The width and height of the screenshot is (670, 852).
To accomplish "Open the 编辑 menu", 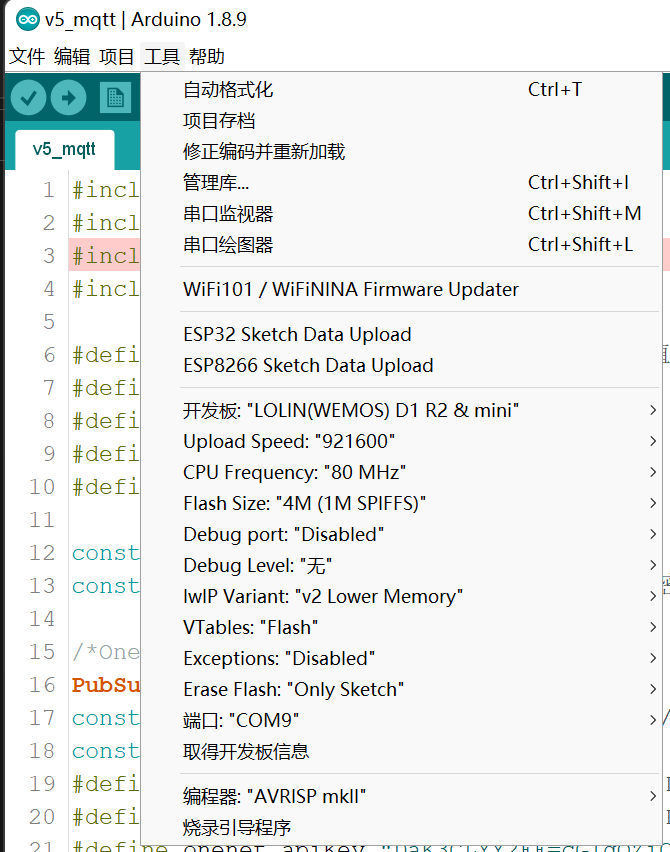I will click(72, 57).
